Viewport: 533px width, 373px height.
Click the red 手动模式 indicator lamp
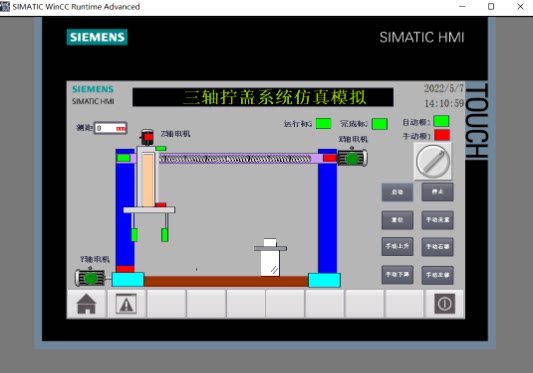tap(442, 135)
